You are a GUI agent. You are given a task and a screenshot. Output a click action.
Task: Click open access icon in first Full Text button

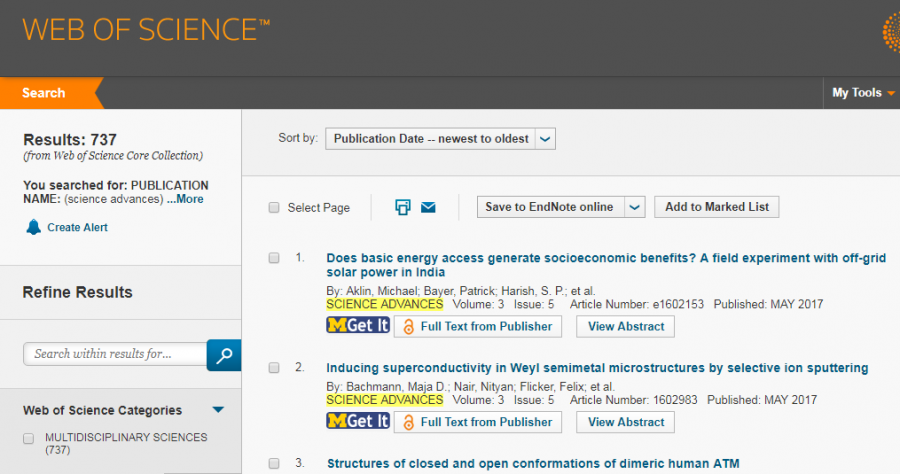tap(408, 326)
